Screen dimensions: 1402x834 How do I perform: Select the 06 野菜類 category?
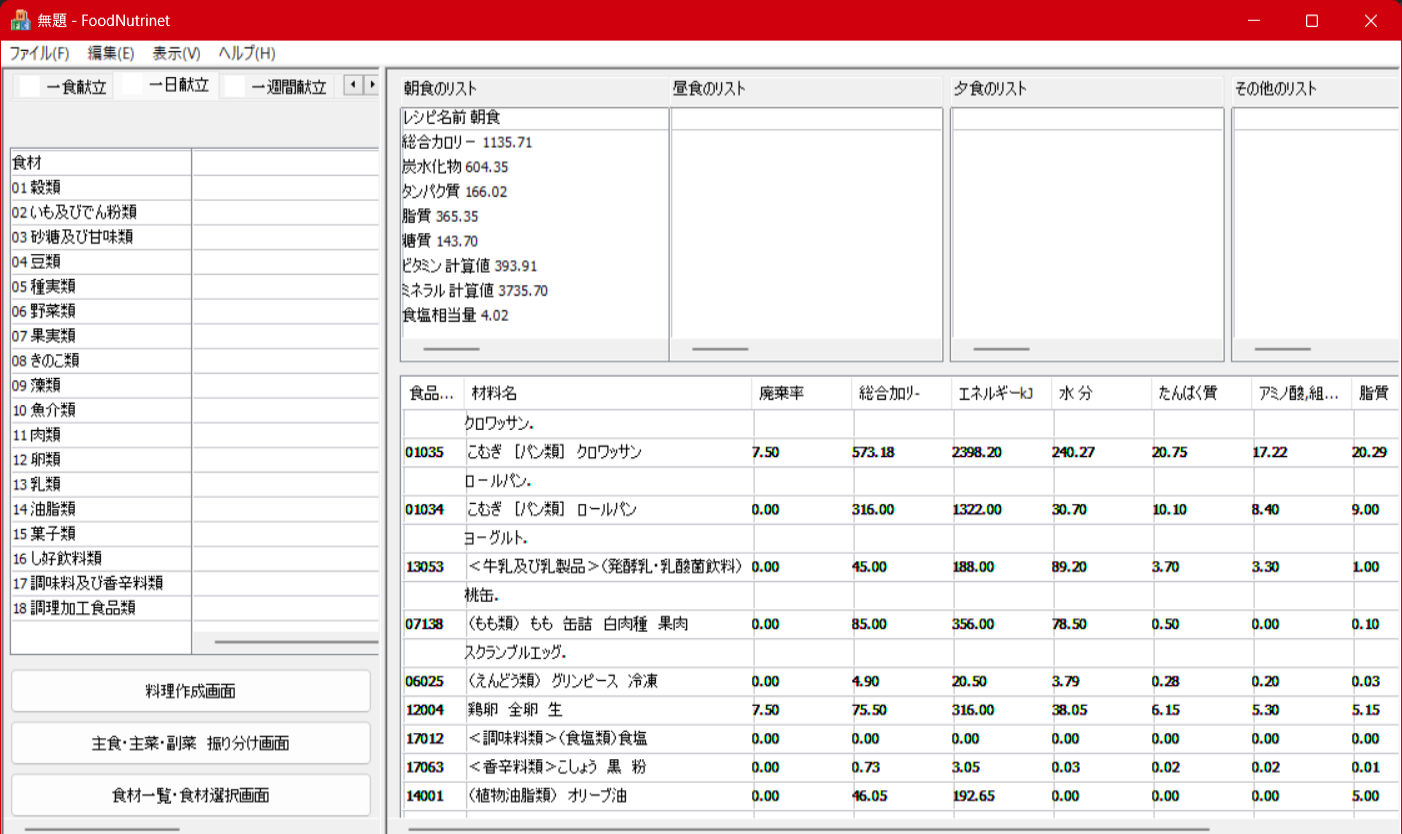(x=101, y=311)
